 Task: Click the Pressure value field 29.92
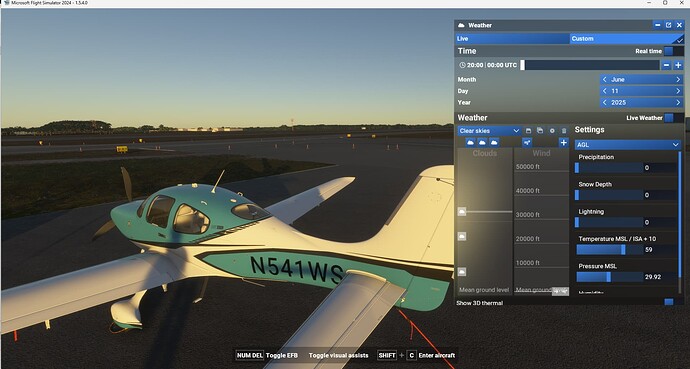point(660,277)
